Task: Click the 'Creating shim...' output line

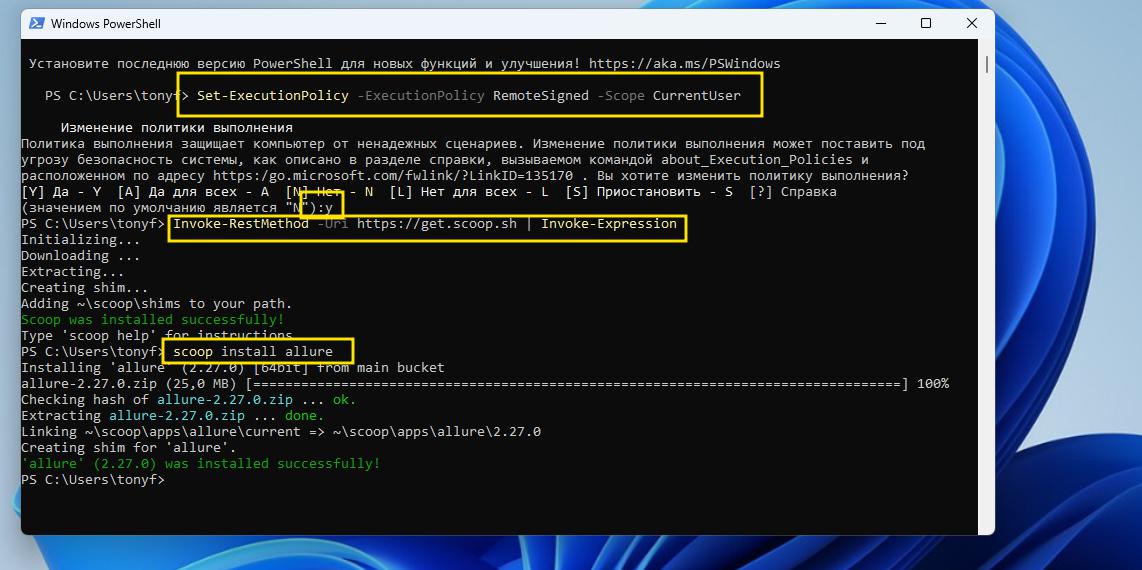Action: tap(84, 288)
